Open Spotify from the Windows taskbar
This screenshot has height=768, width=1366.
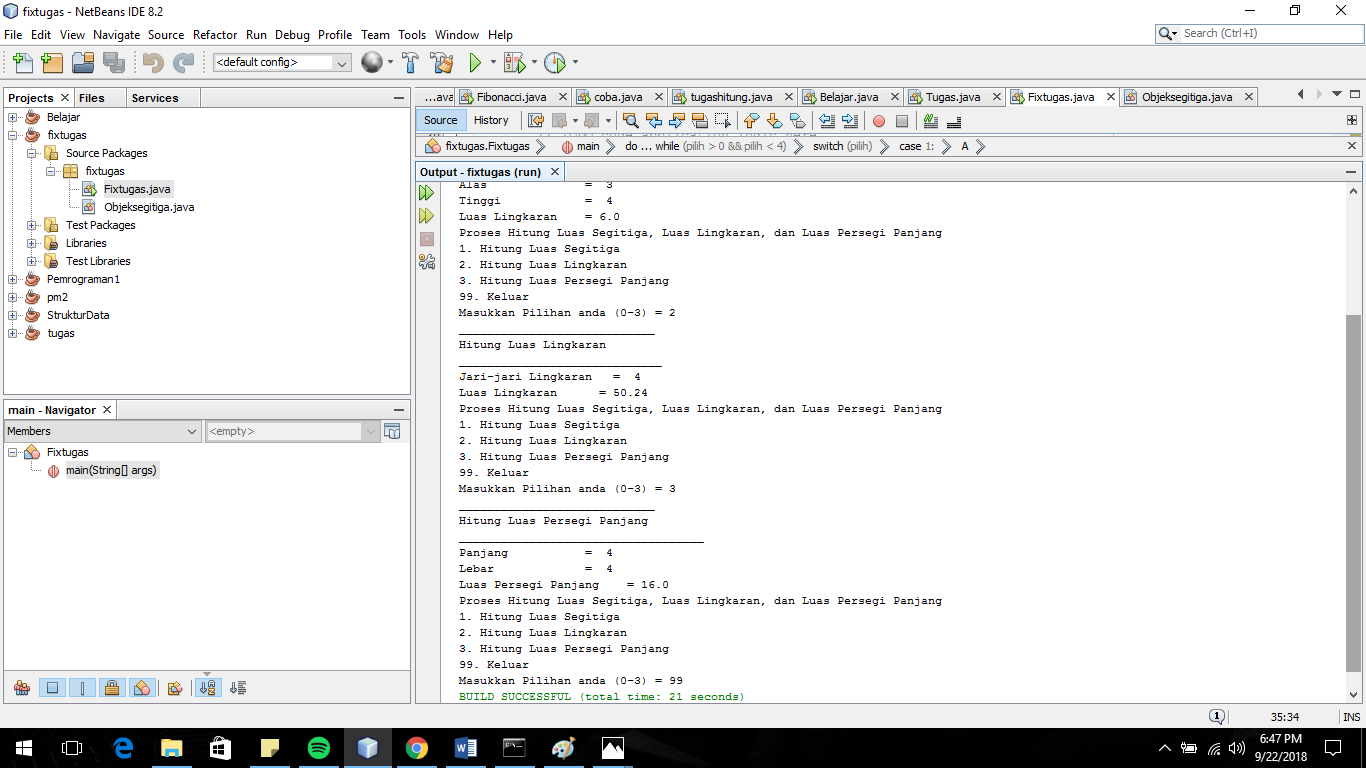[x=318, y=747]
